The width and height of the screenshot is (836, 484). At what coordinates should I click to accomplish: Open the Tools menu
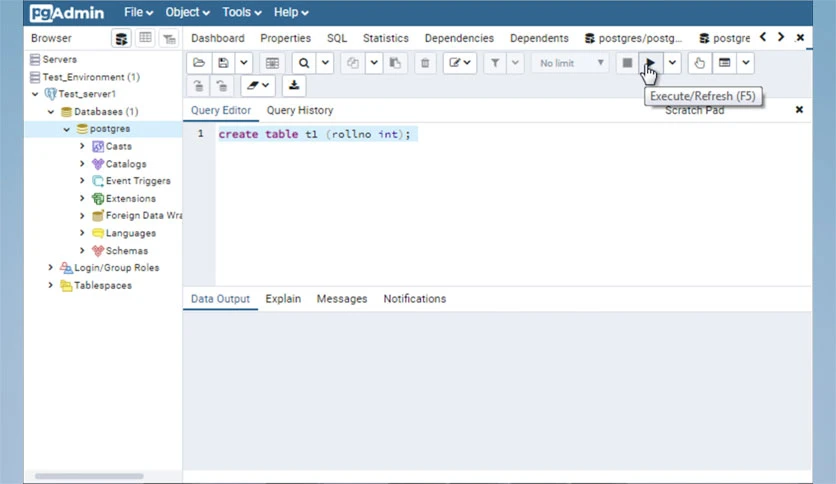point(242,12)
